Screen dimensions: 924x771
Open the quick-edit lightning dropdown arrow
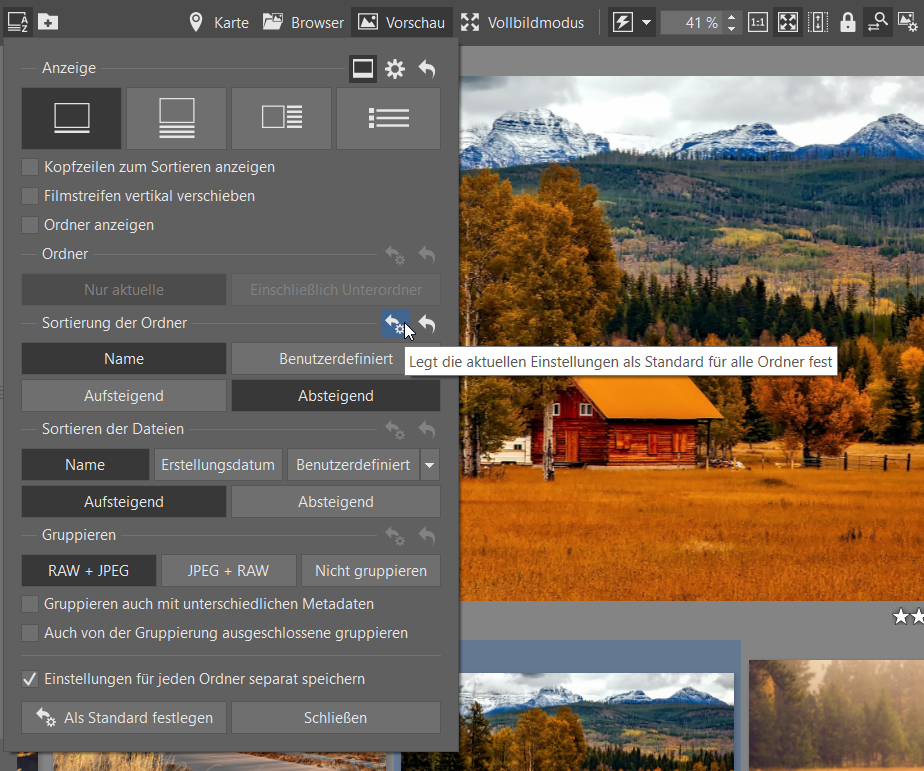647,22
